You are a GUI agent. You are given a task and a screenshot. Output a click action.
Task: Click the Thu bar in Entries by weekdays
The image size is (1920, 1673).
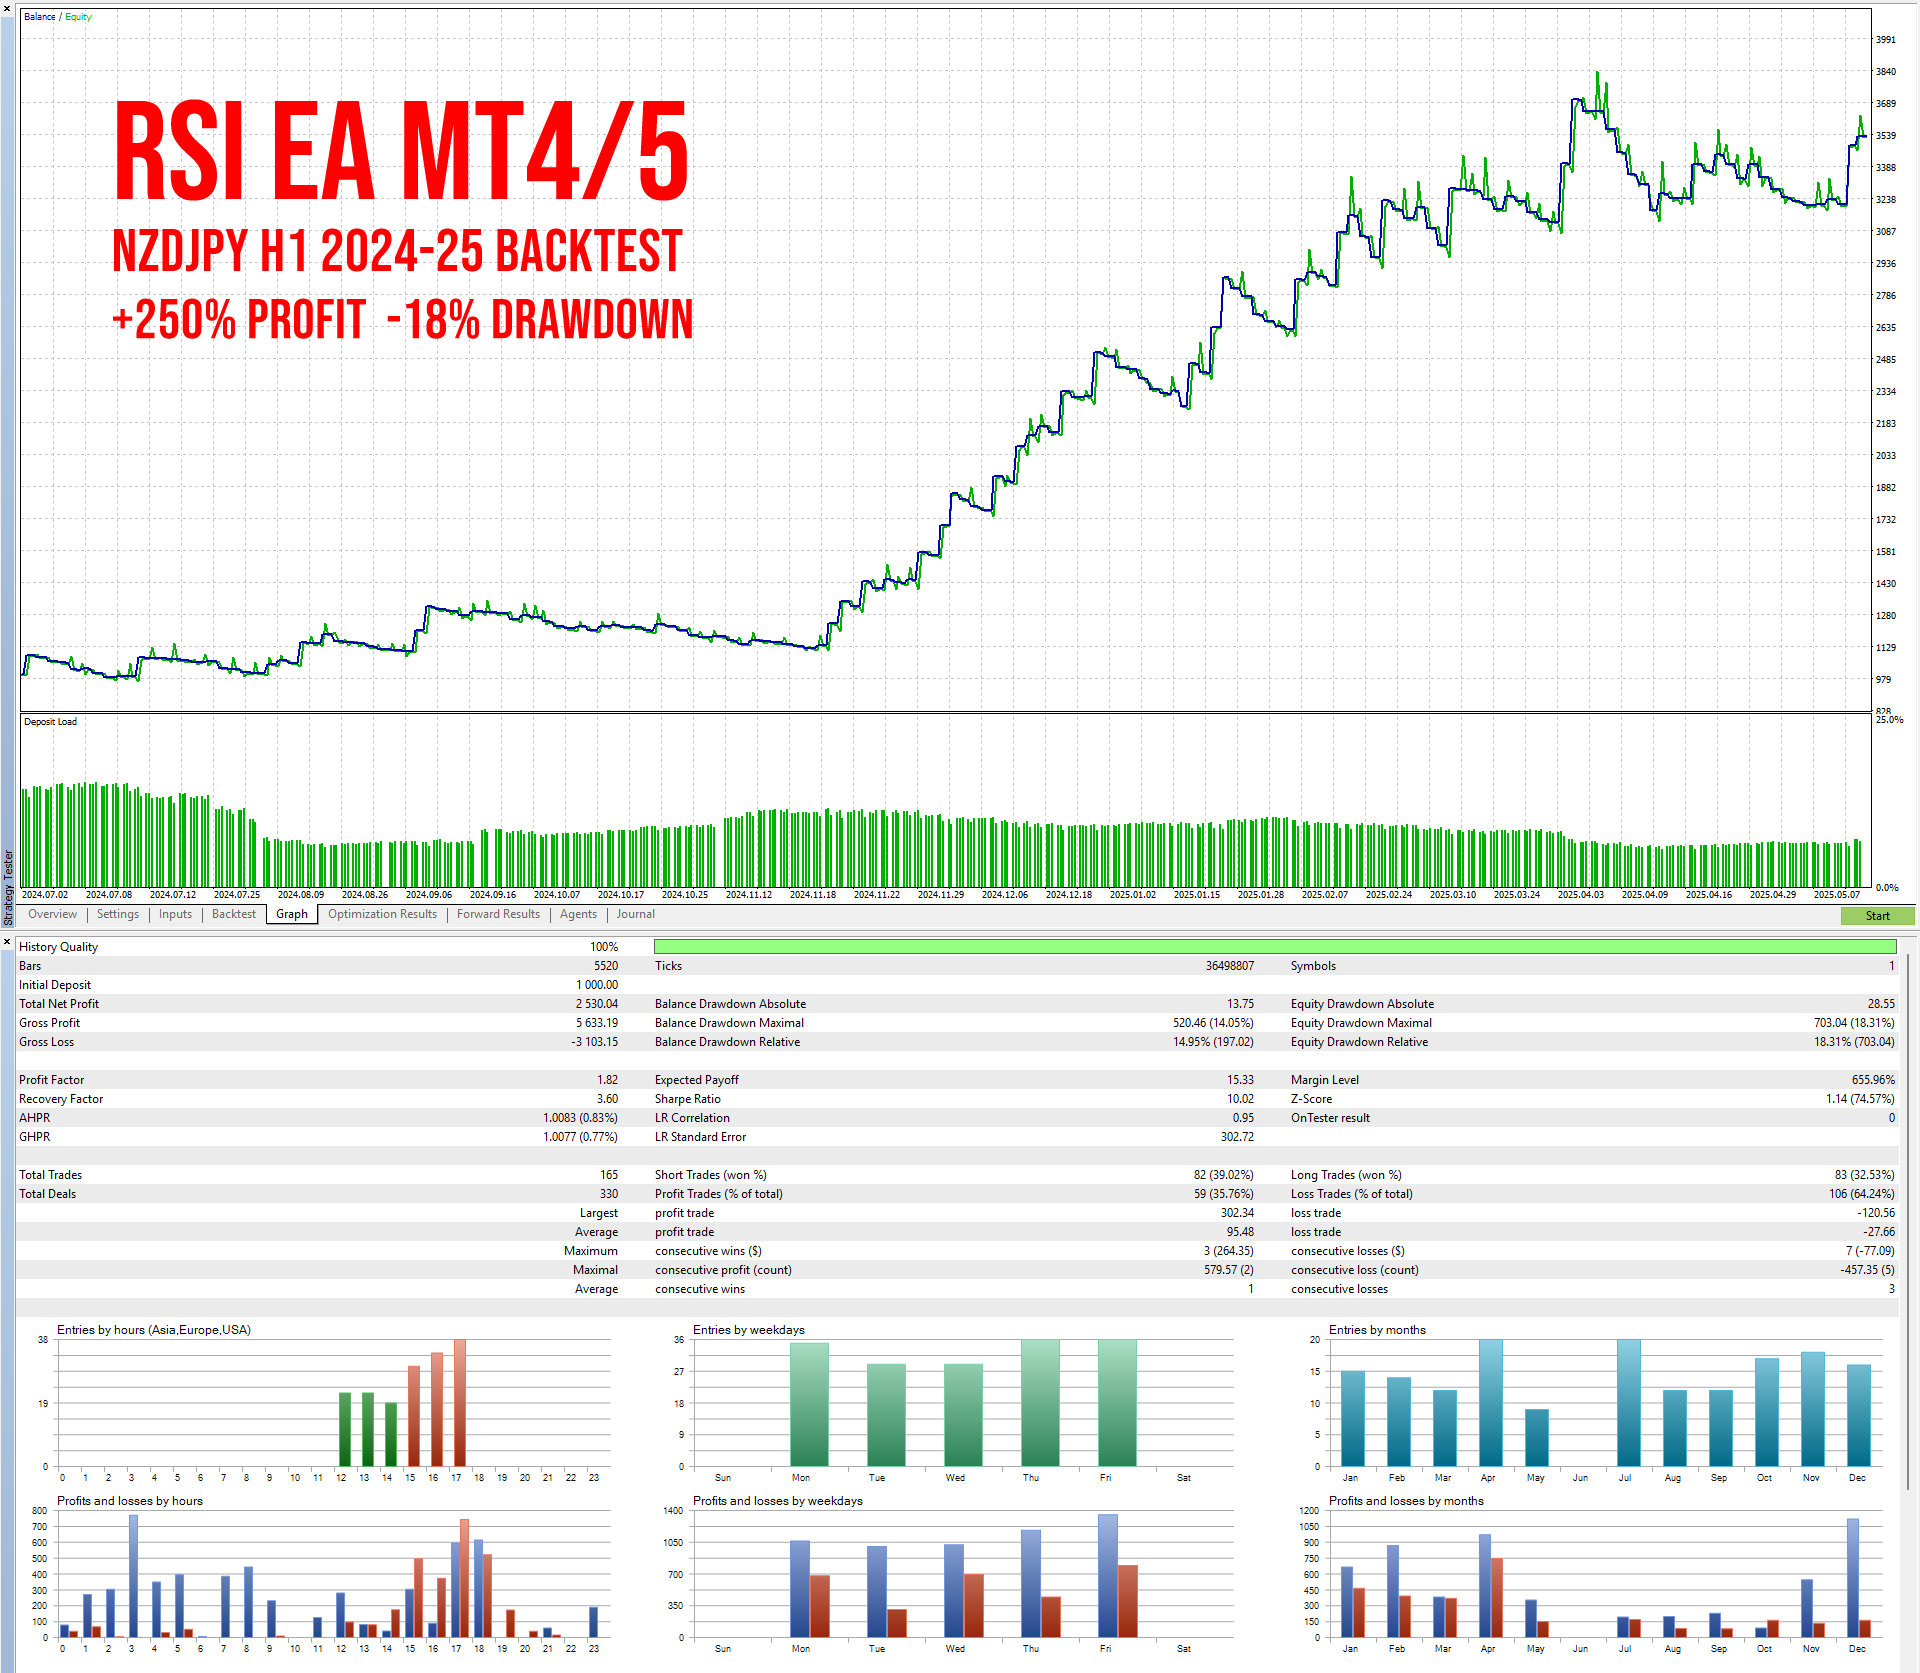click(1040, 1403)
